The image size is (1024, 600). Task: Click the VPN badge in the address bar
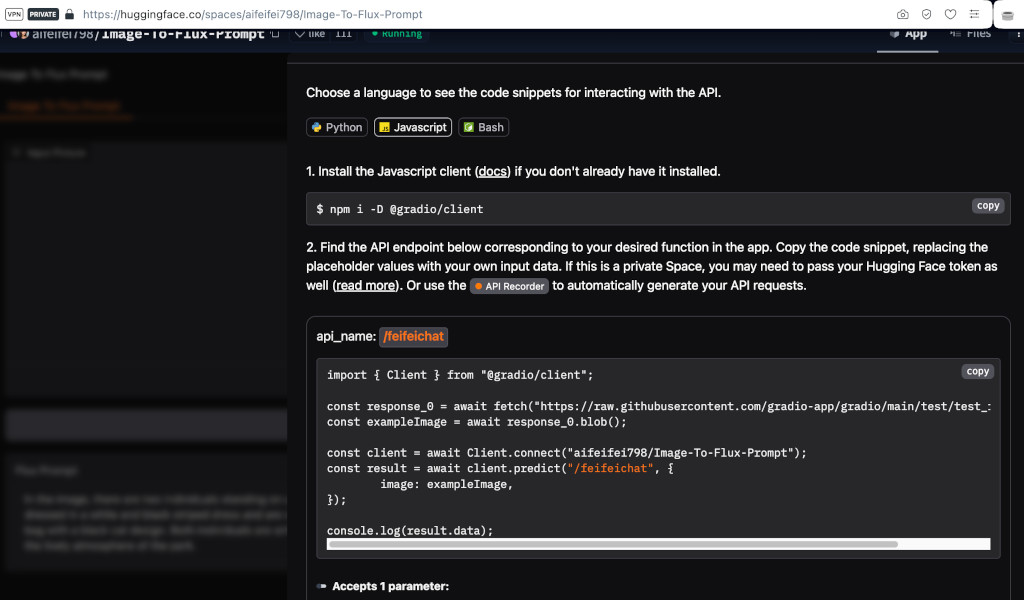coord(14,14)
